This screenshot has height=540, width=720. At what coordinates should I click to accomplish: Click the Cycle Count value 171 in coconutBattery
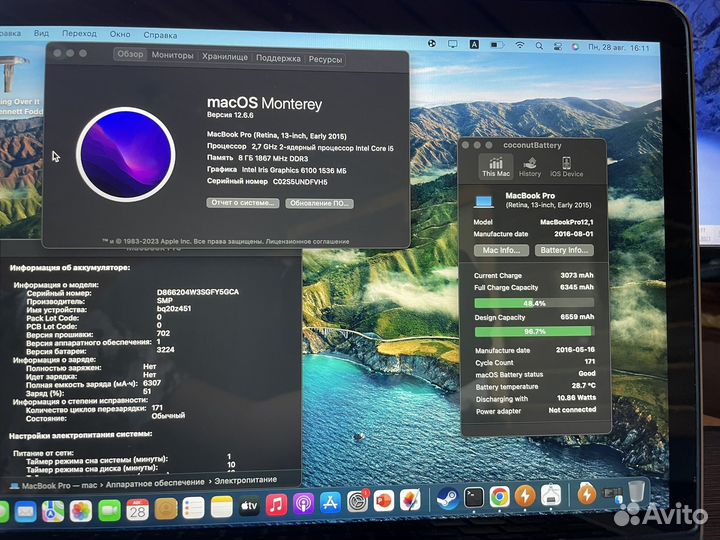[x=590, y=361]
